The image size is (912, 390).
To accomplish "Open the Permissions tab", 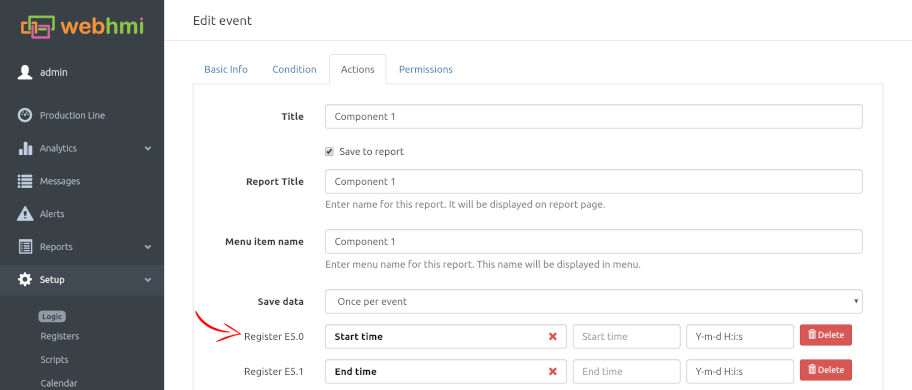I will pyautogui.click(x=426, y=69).
